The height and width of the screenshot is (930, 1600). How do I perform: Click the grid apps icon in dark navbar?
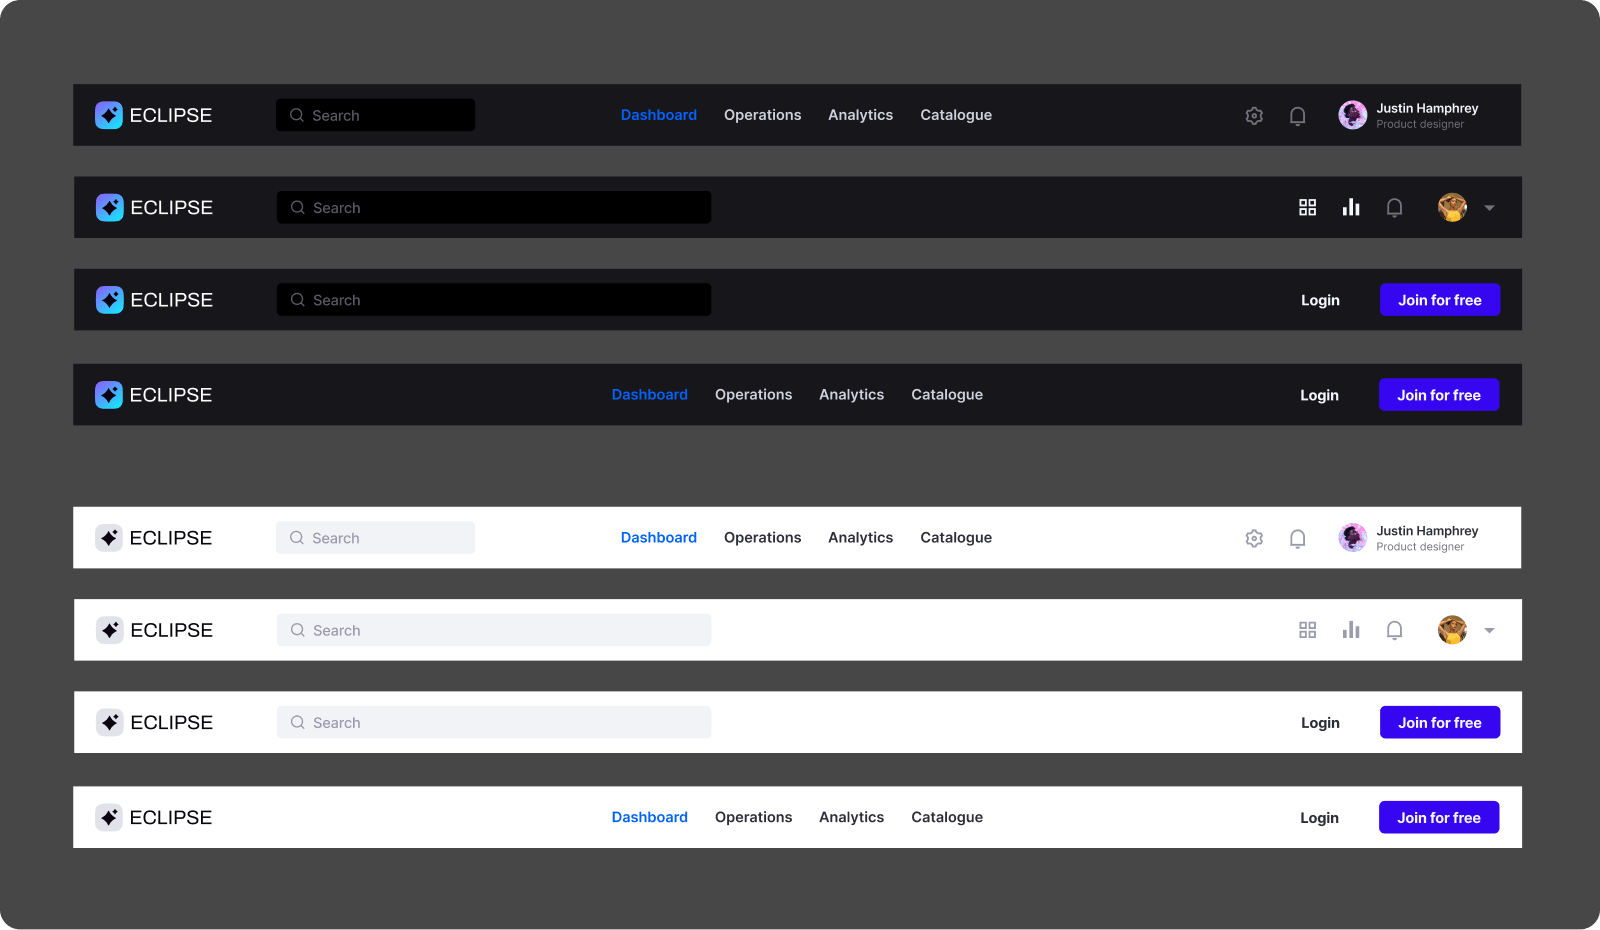[x=1307, y=208]
